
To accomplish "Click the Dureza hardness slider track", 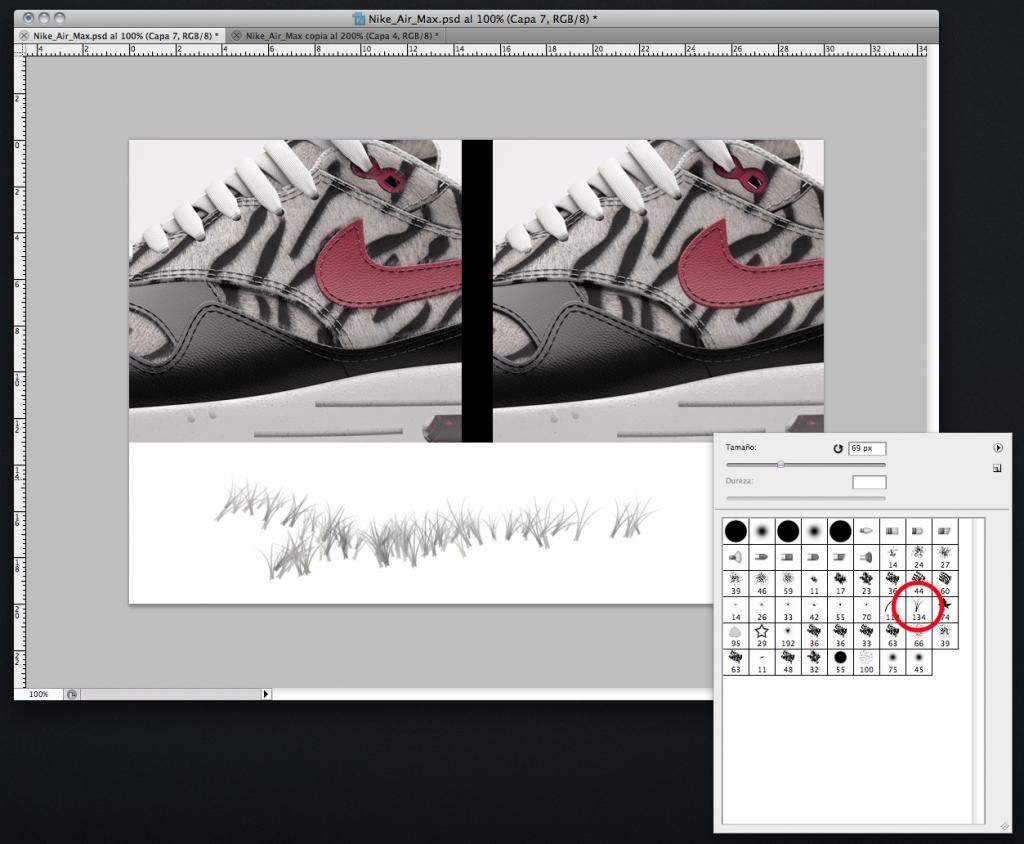I will pos(806,498).
